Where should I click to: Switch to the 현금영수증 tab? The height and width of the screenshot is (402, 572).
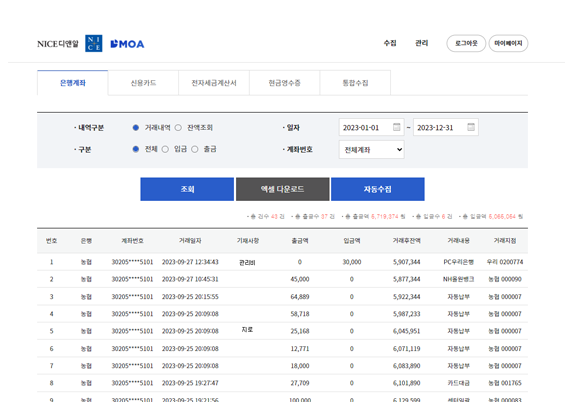[x=285, y=83]
